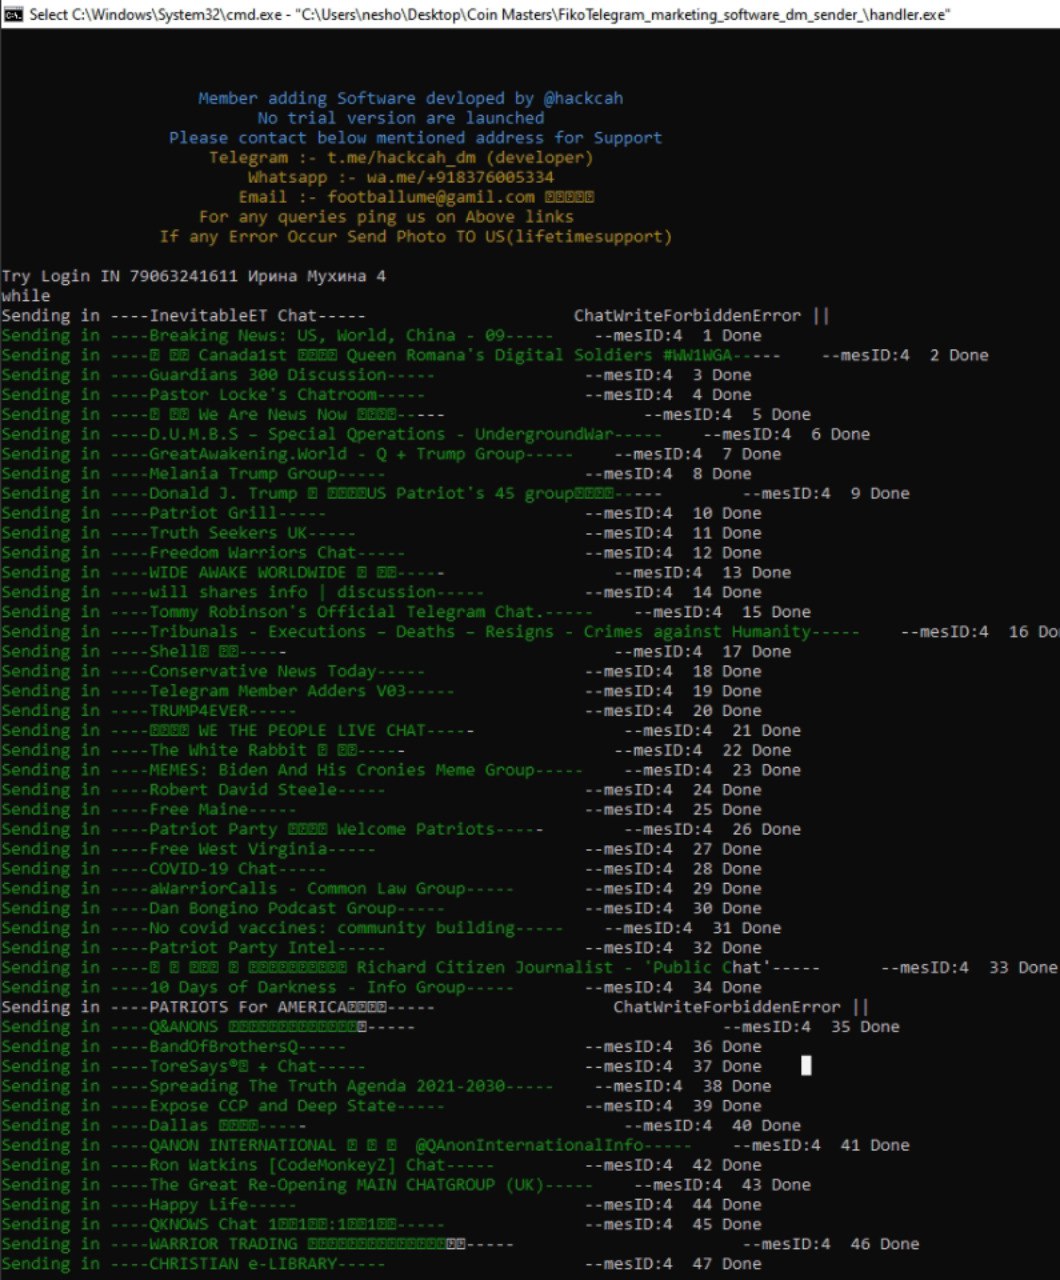Click 'QKNOWS Chat' line
The width and height of the screenshot is (1060, 1280).
[x=381, y=1225]
